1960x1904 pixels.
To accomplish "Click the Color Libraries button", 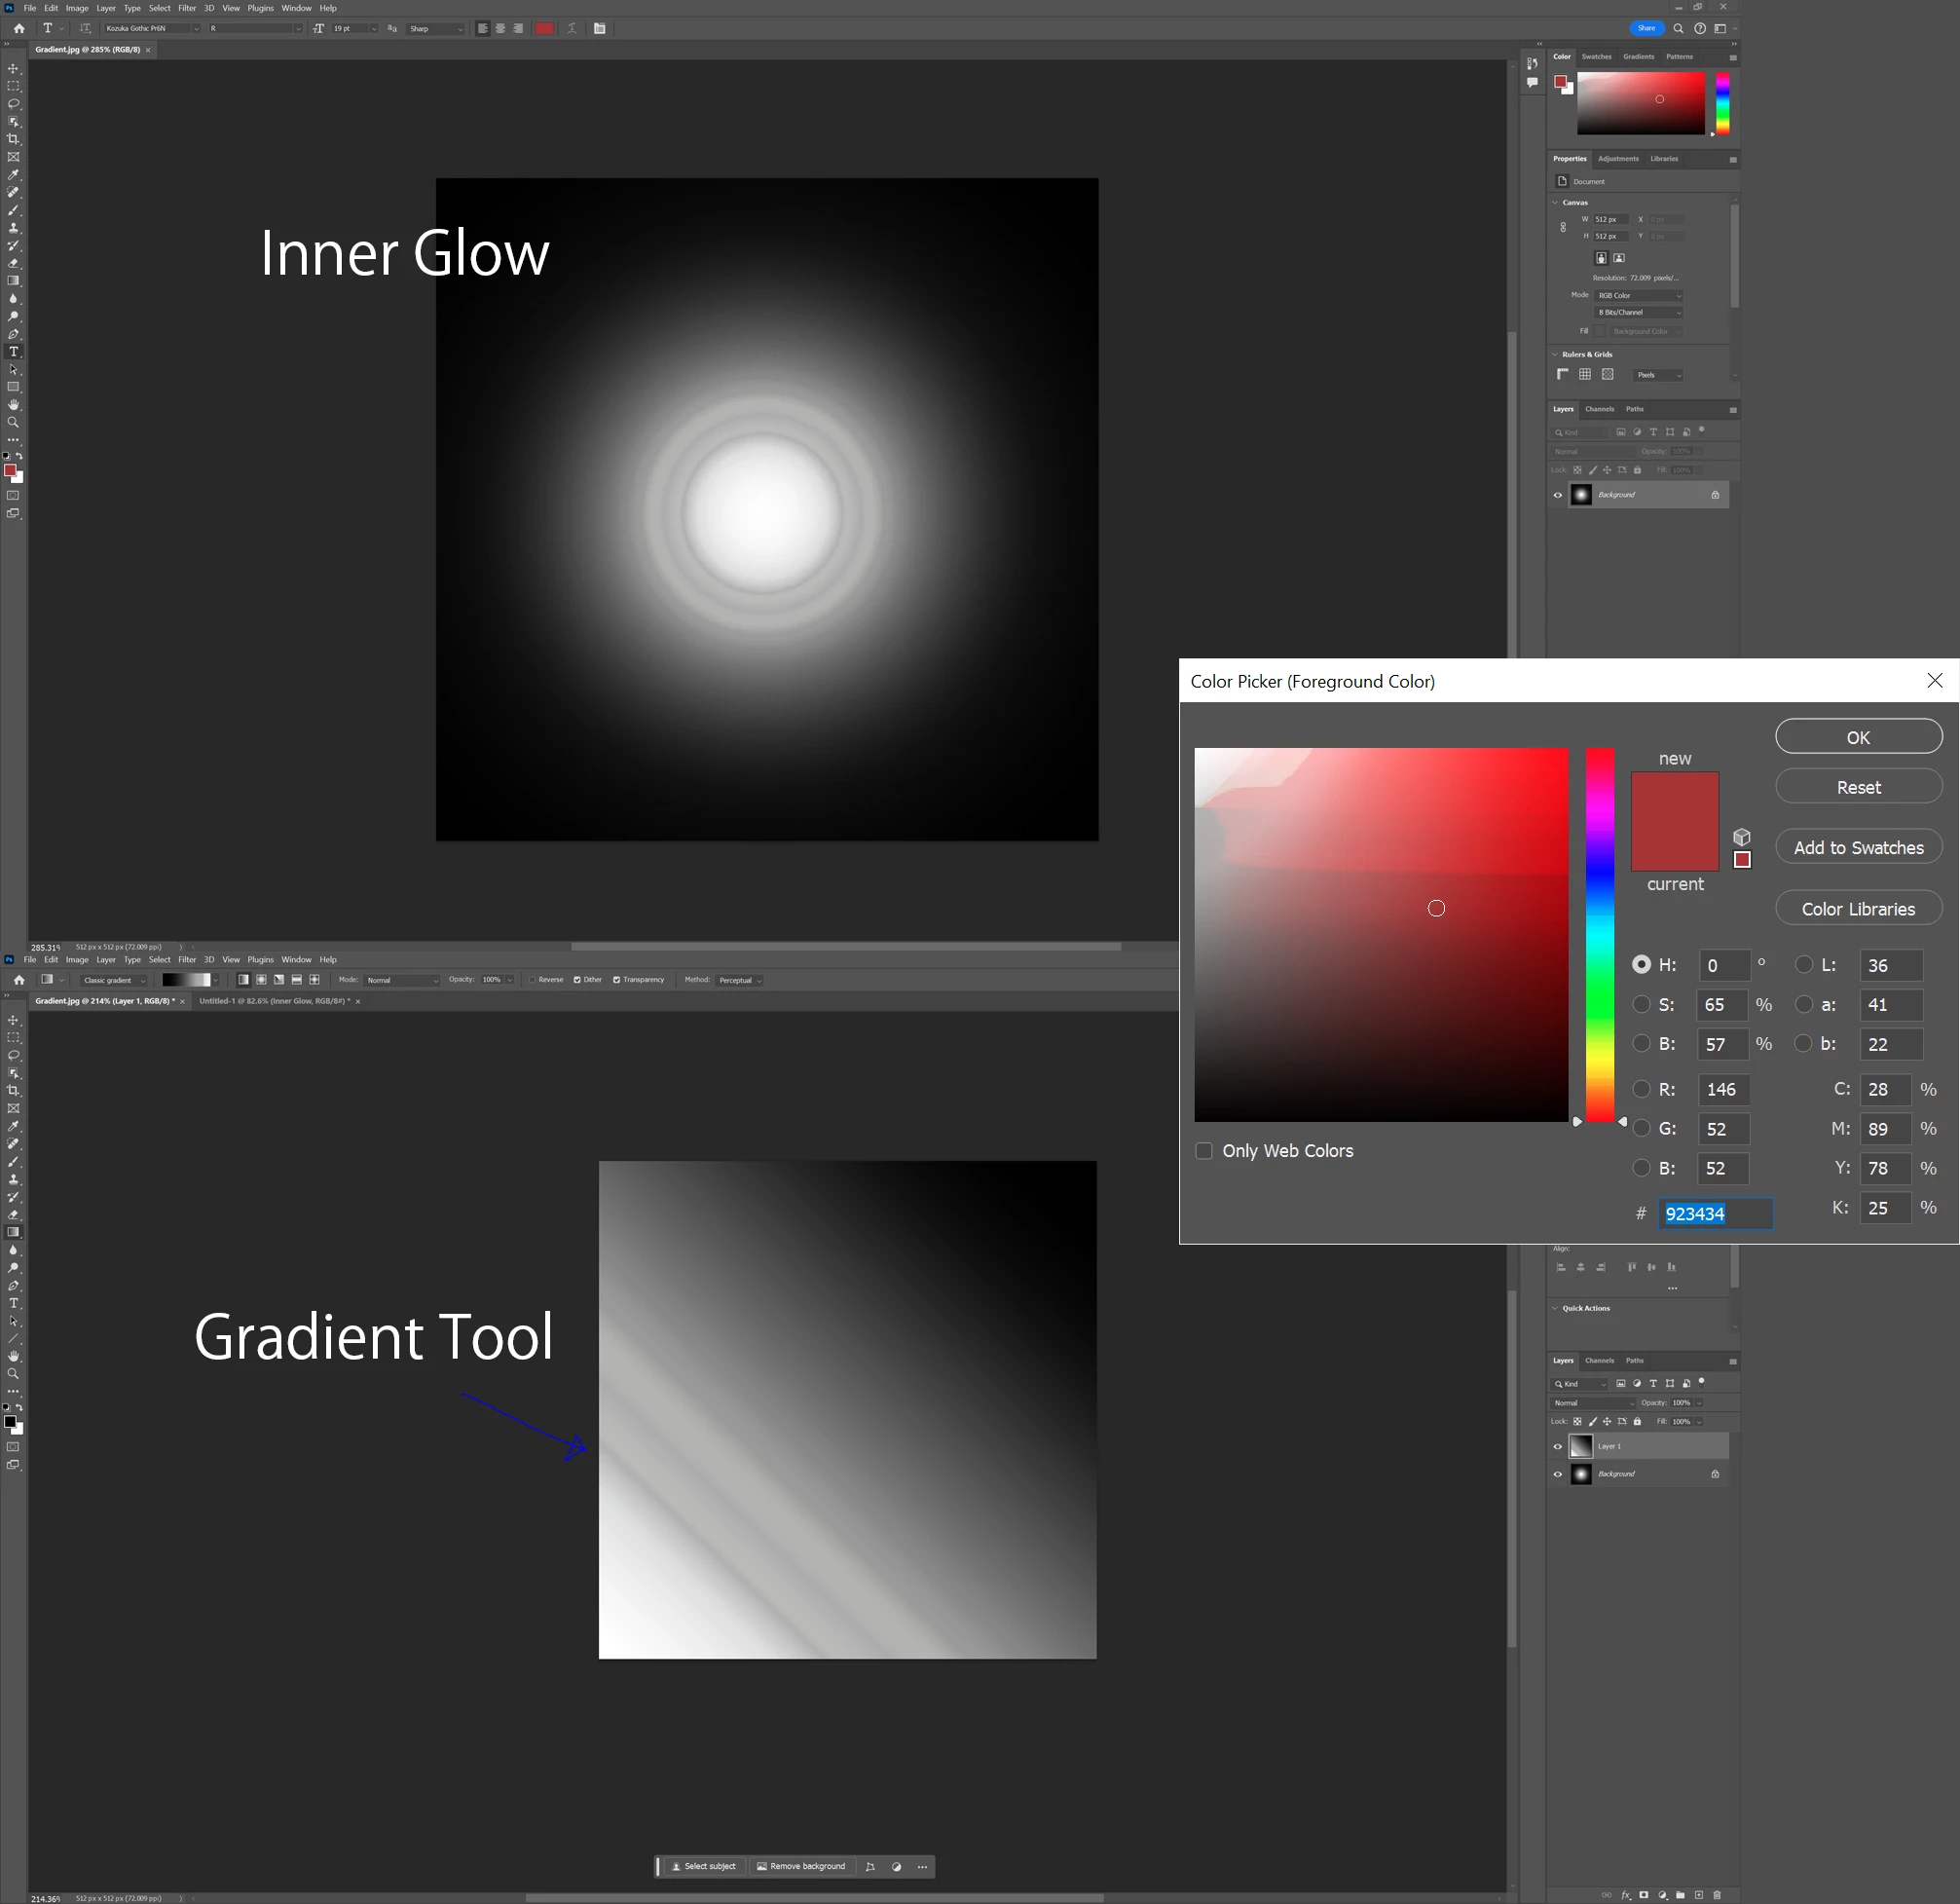I will [1858, 909].
